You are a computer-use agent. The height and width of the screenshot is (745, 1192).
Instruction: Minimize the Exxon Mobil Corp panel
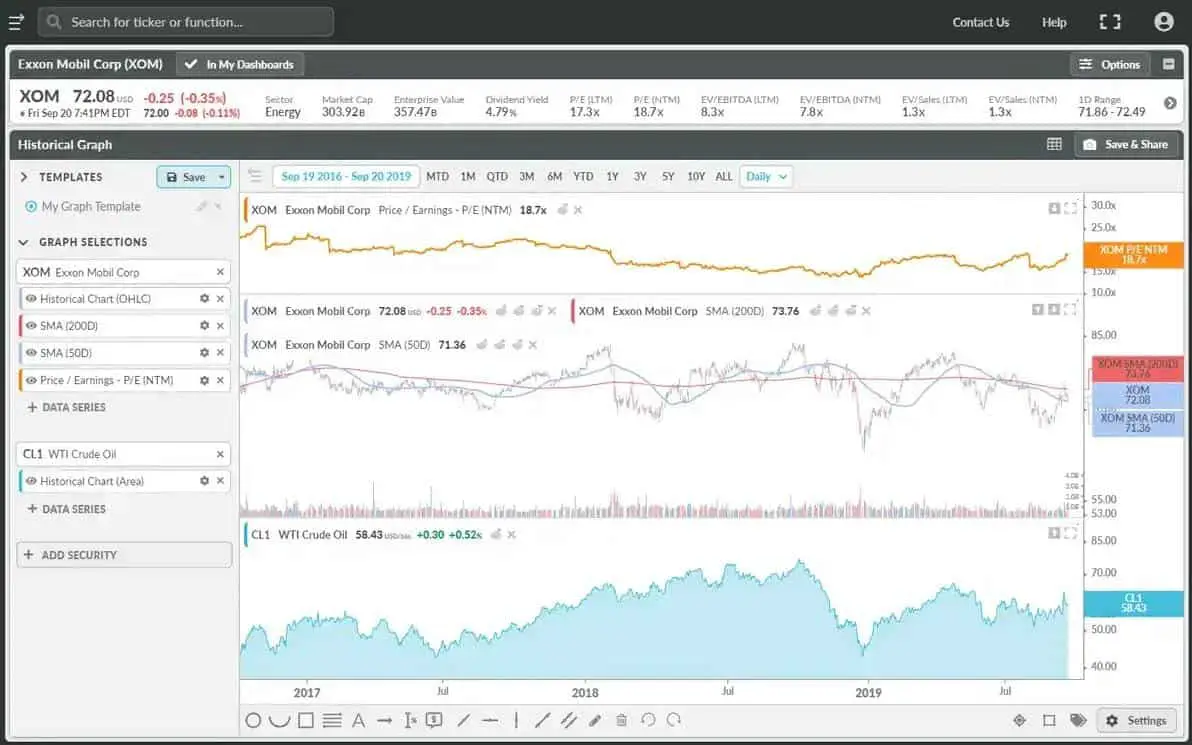[x=1168, y=65]
